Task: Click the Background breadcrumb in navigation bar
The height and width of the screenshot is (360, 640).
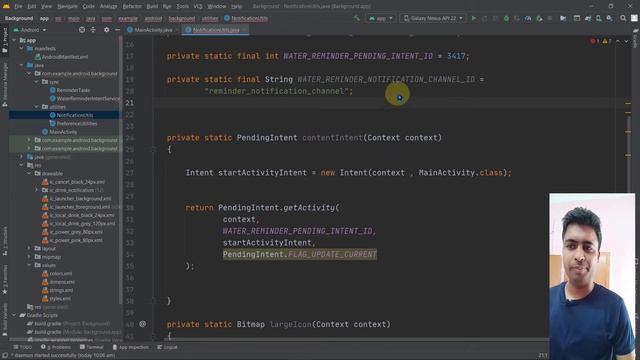Action: tap(19, 18)
